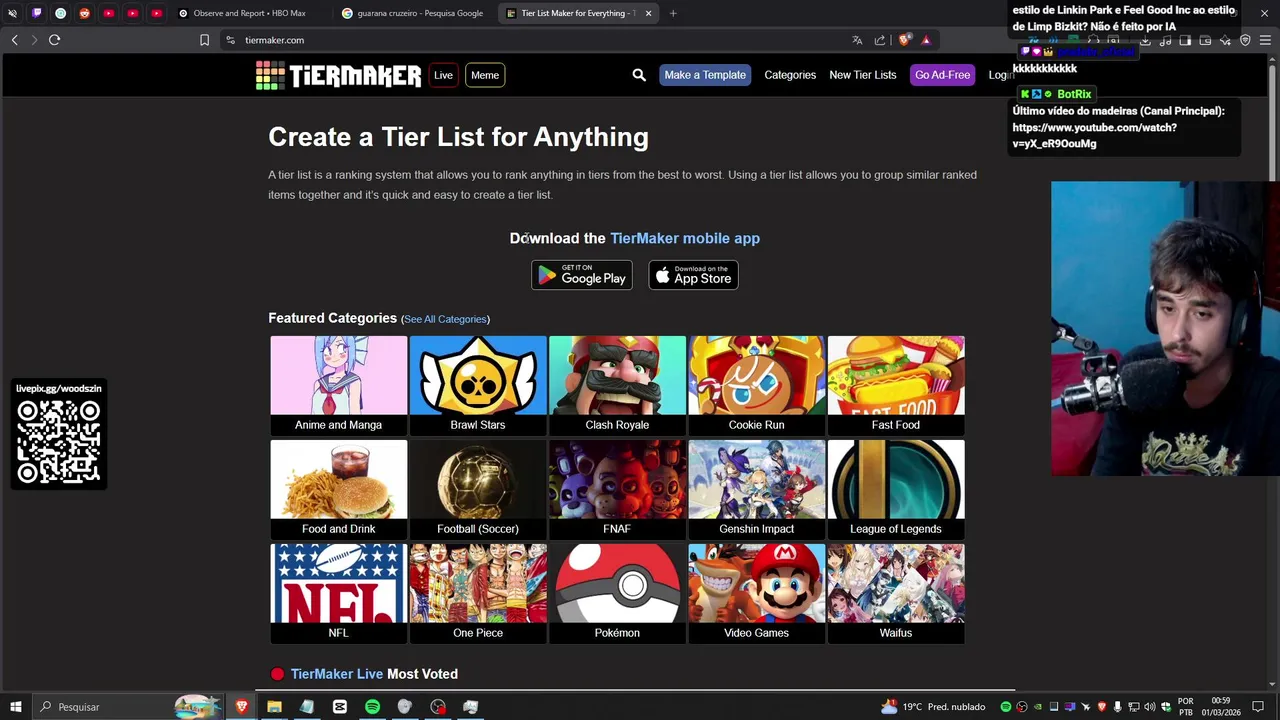Image resolution: width=1280 pixels, height=720 pixels.
Task: Click the taskbar clock showing 00:59
Action: 1220,707
